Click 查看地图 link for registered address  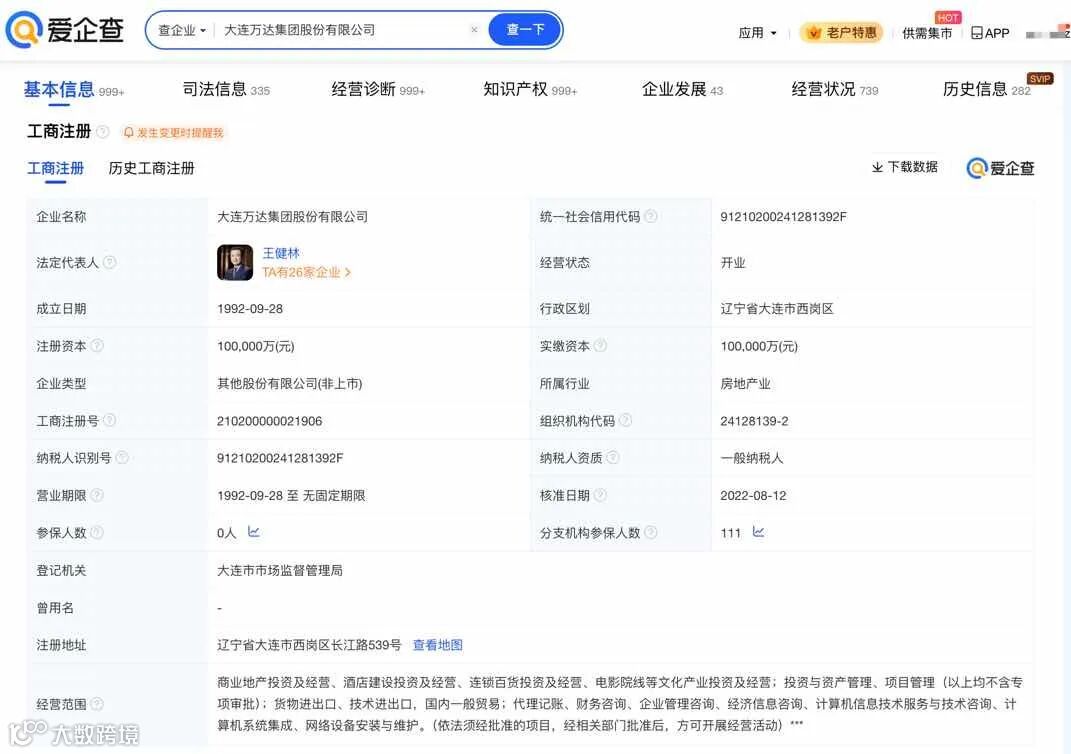tap(438, 645)
